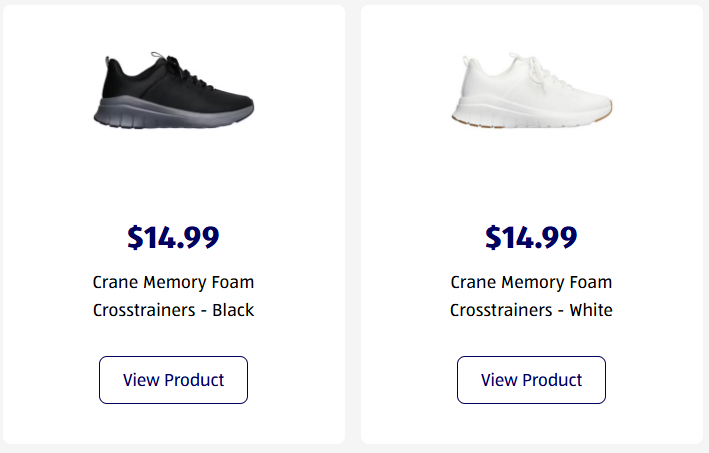Viewport: 709px width, 453px height.
Task: Click empty space in the black shoe card
Action: click(60, 180)
